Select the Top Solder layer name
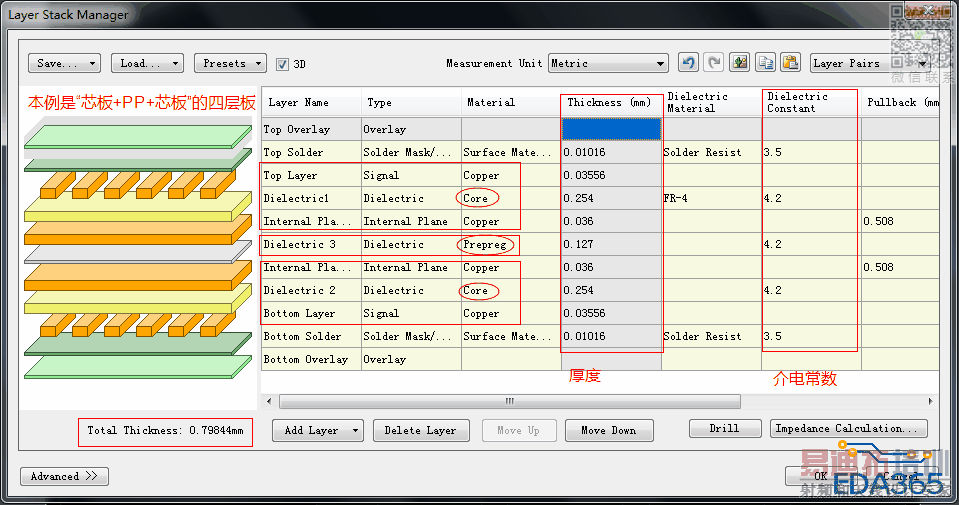The width and height of the screenshot is (959, 505). click(x=311, y=152)
